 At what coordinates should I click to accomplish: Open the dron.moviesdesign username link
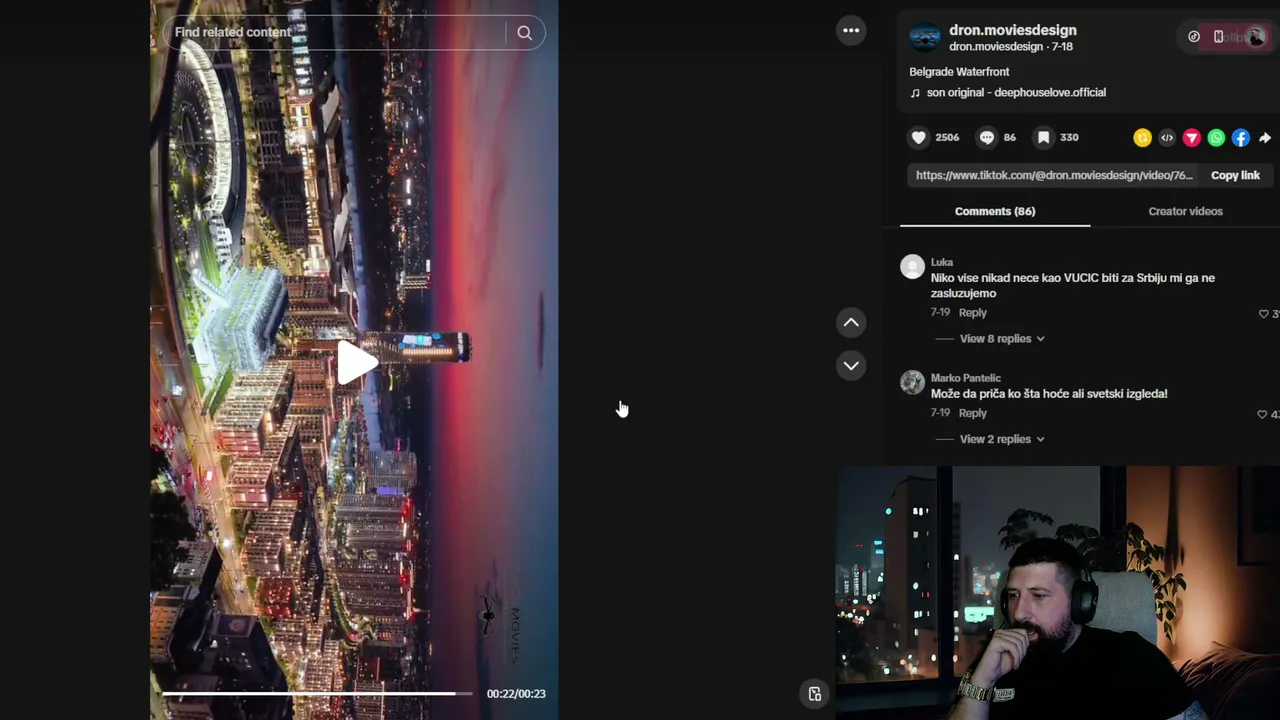(1013, 30)
